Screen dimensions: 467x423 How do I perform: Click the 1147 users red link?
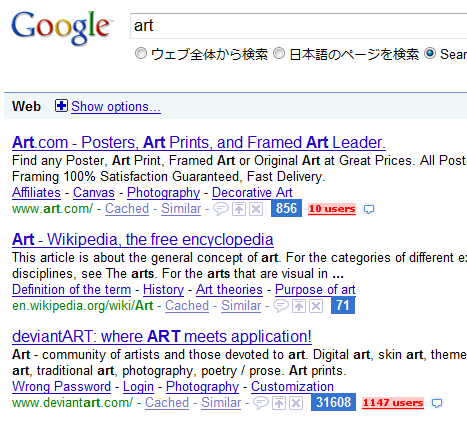pos(393,403)
